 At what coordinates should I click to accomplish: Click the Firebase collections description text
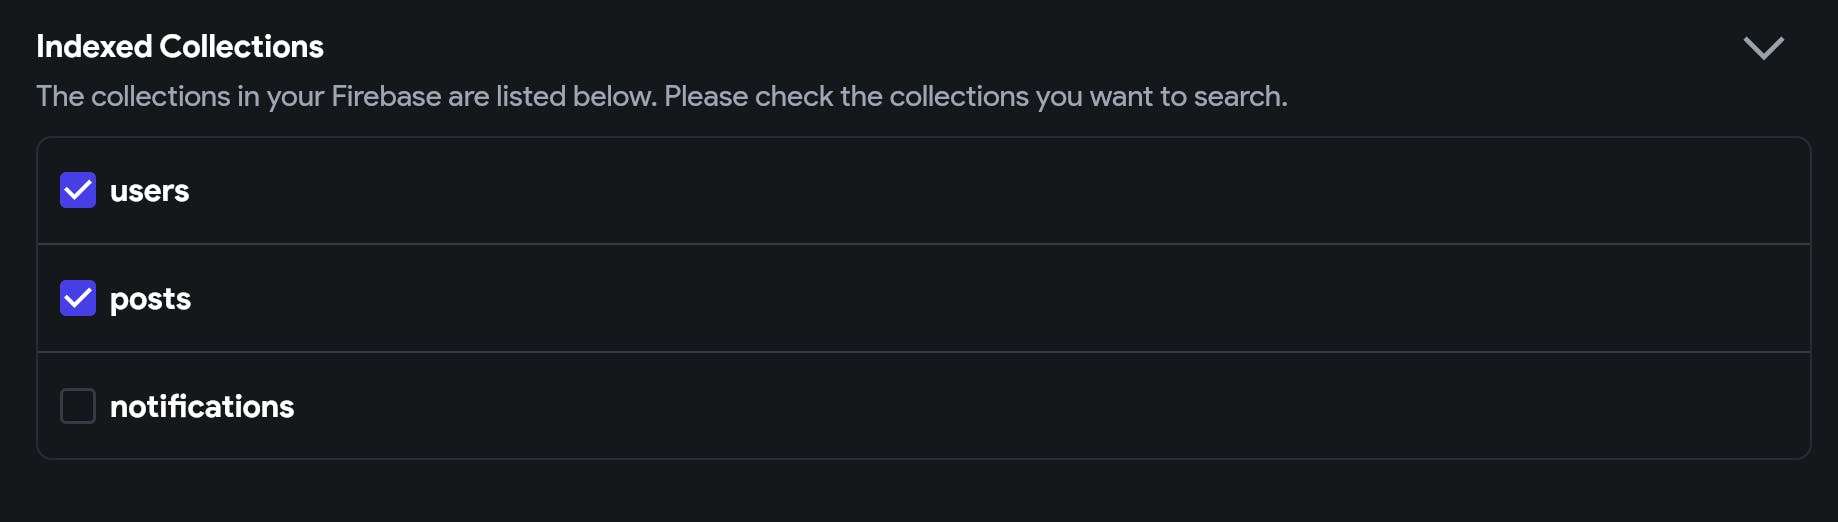[x=661, y=96]
